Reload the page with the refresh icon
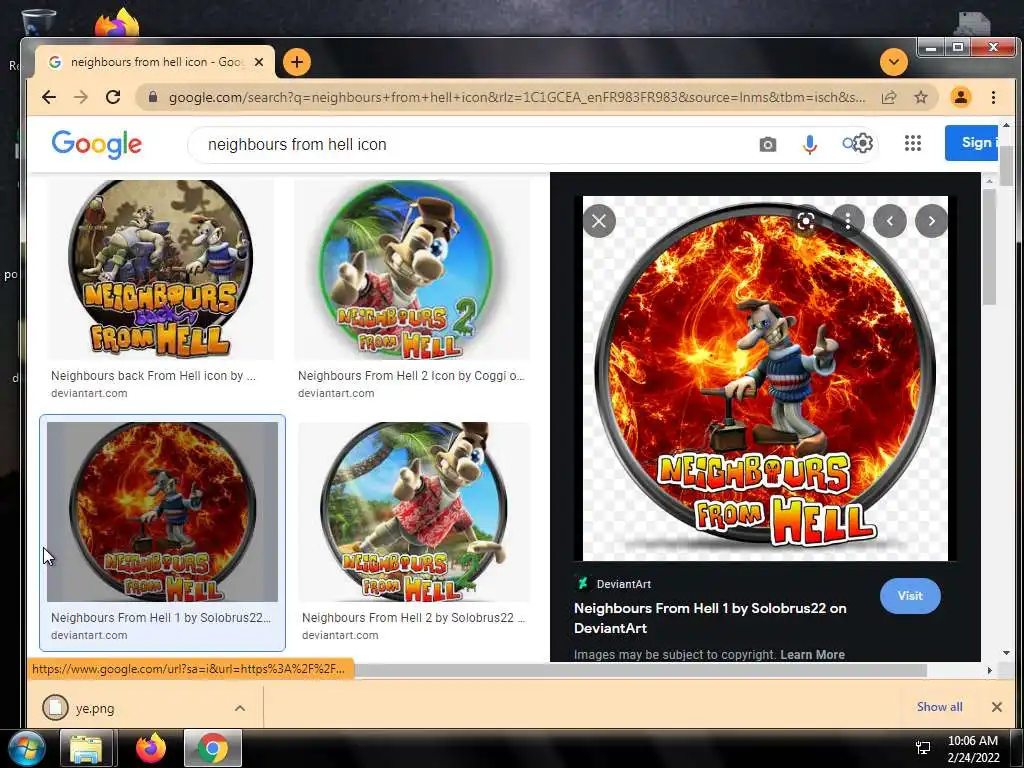 tap(113, 97)
